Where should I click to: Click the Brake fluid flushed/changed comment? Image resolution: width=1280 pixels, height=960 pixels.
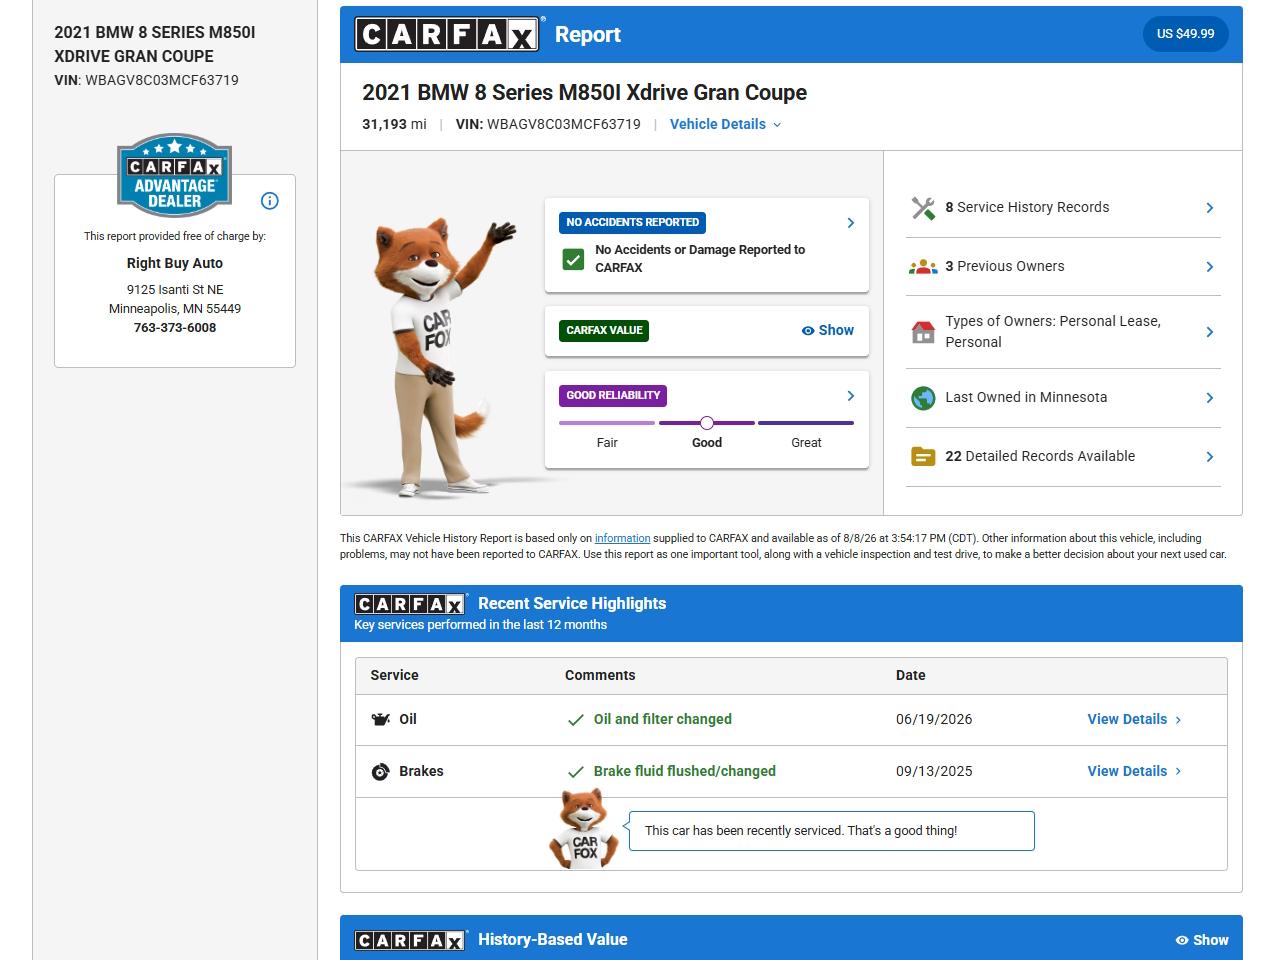[685, 772]
